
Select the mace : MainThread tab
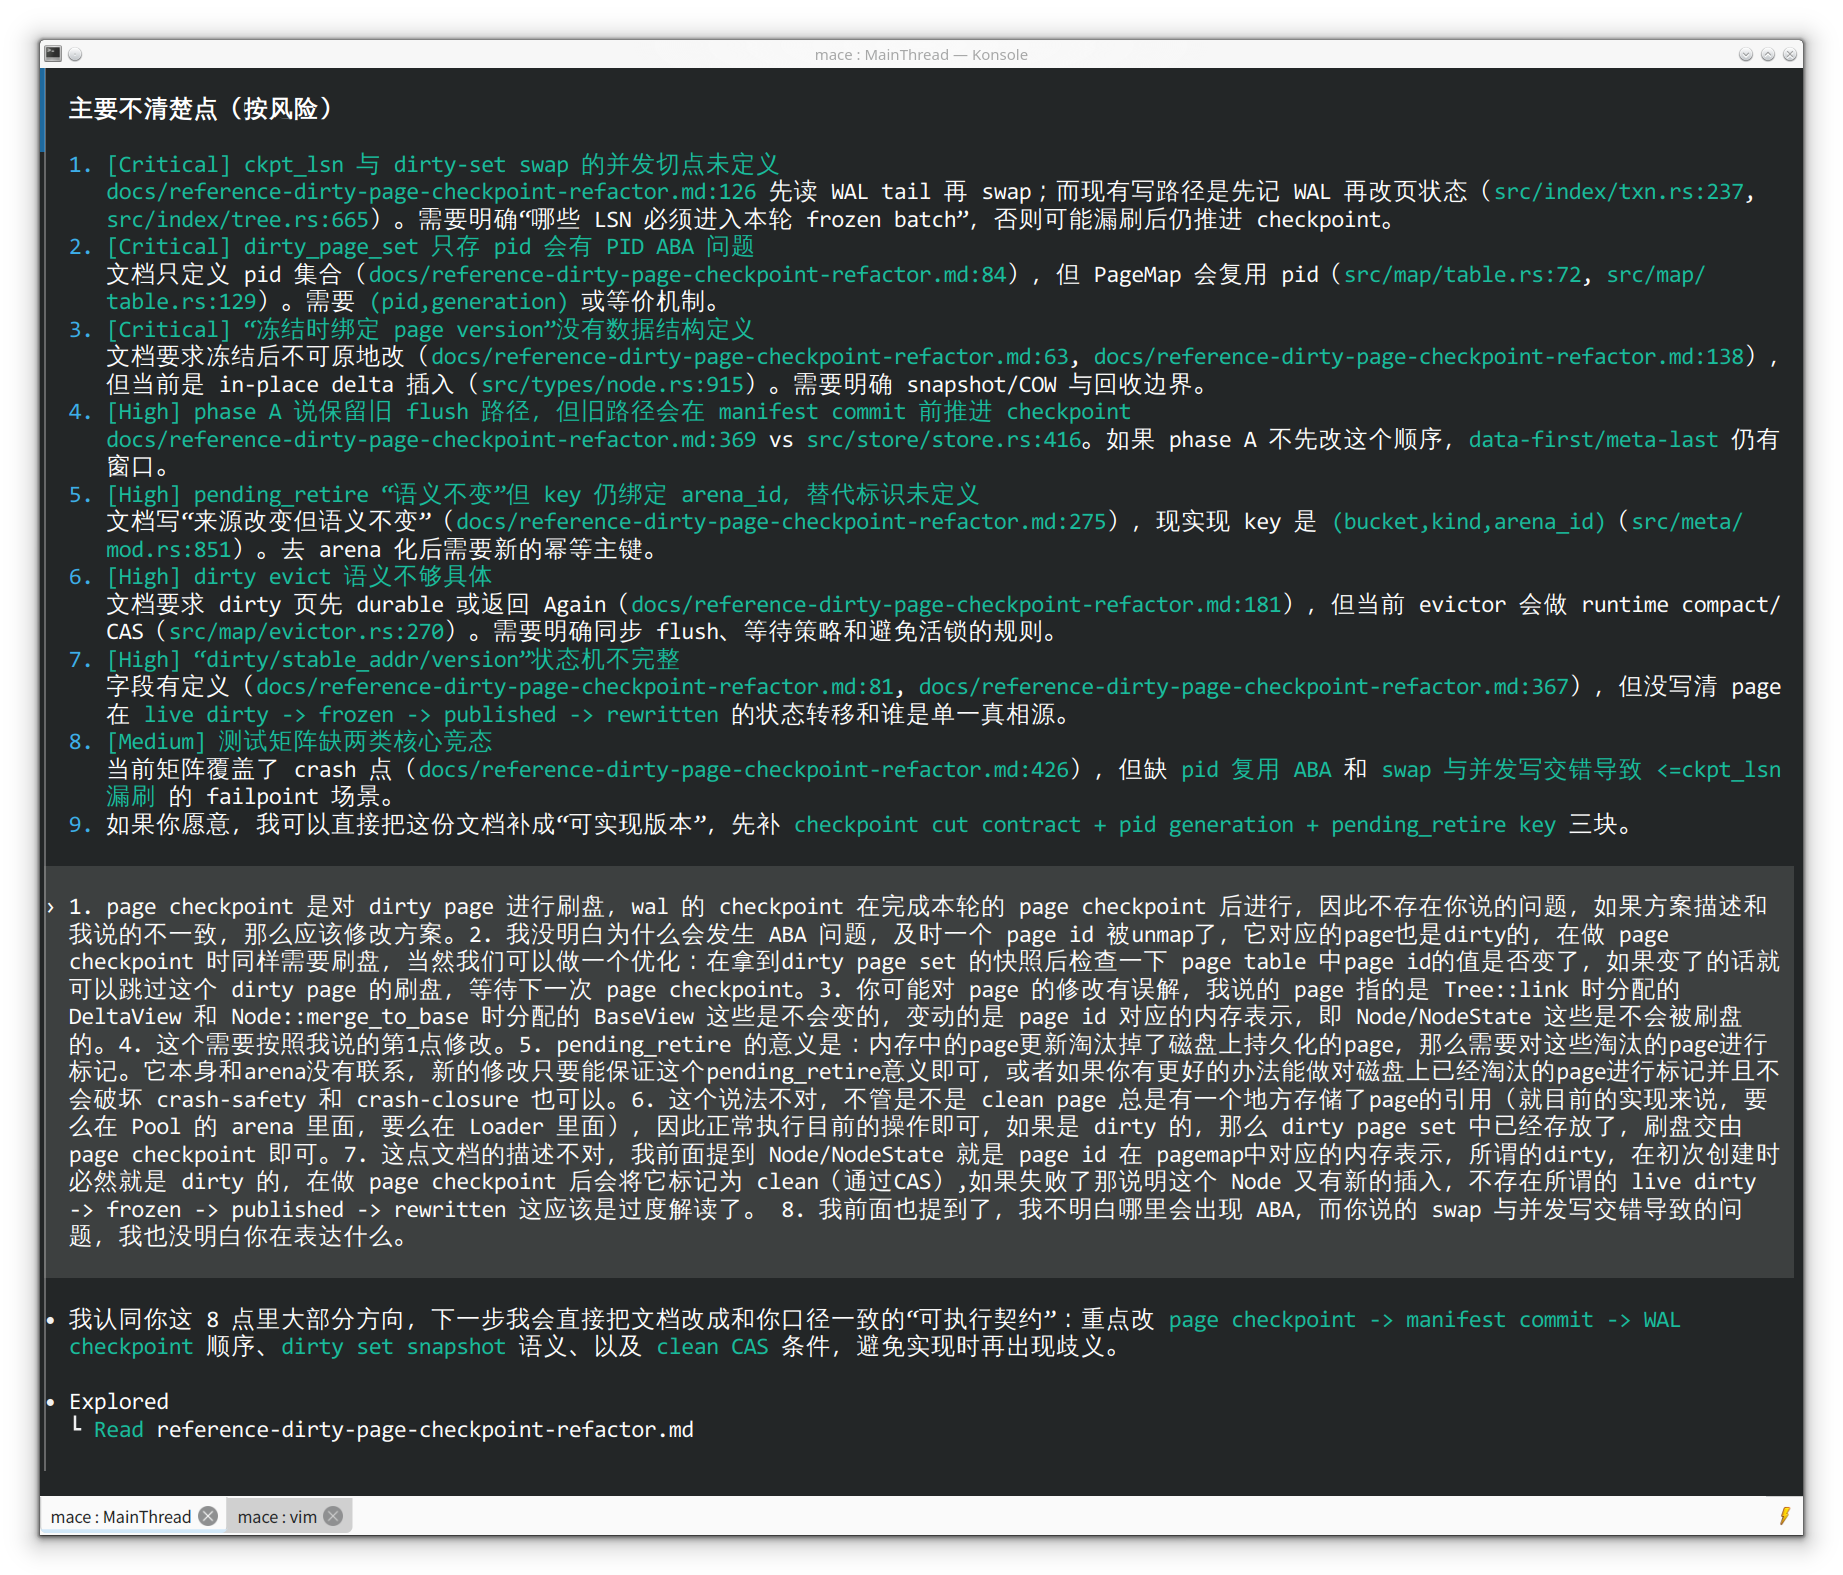pyautogui.click(x=121, y=1517)
